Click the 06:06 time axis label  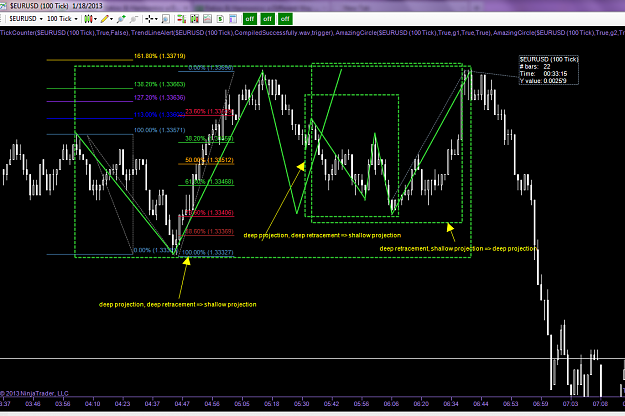pos(391,404)
